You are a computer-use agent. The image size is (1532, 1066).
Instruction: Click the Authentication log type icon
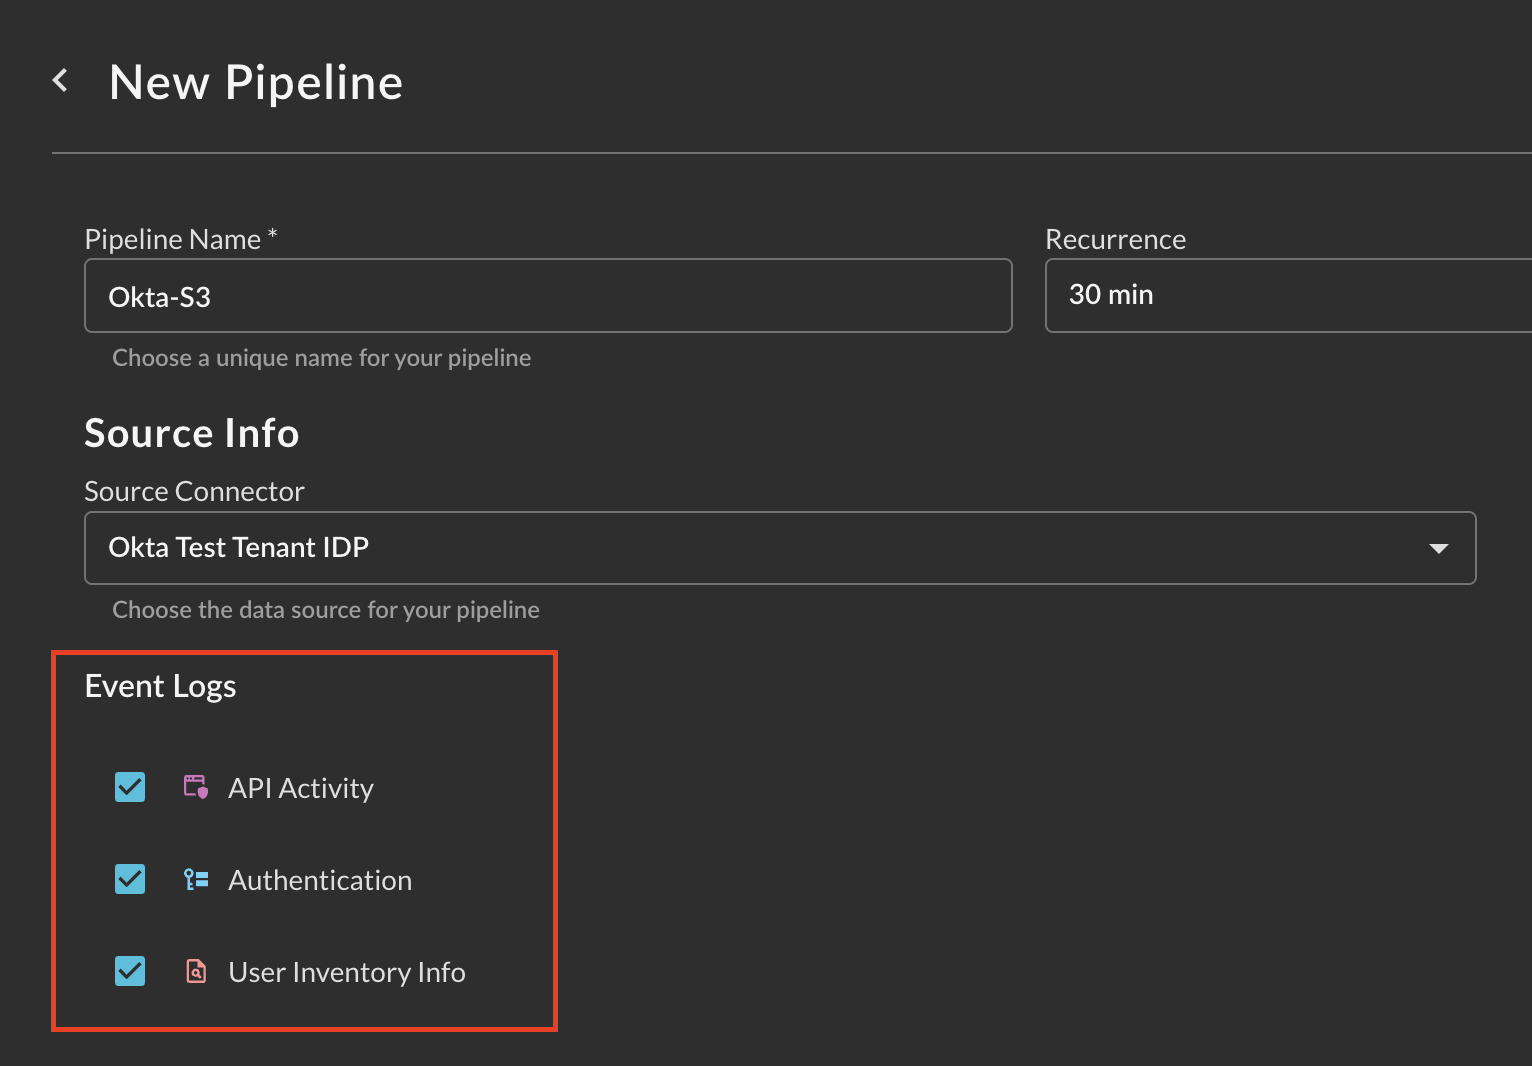coord(196,879)
